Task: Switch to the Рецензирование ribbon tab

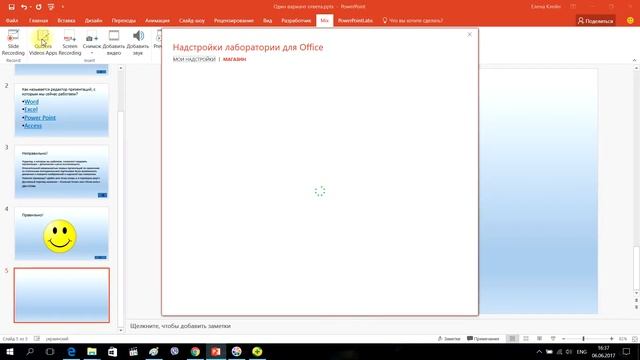Action: 233,20
